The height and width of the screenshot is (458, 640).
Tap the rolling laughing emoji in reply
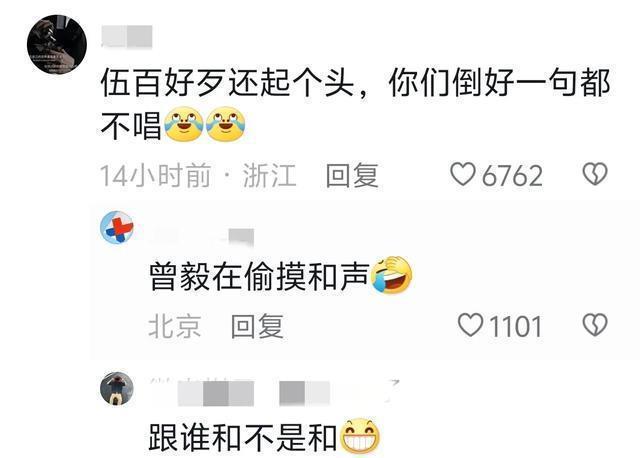pyautogui.click(x=391, y=275)
